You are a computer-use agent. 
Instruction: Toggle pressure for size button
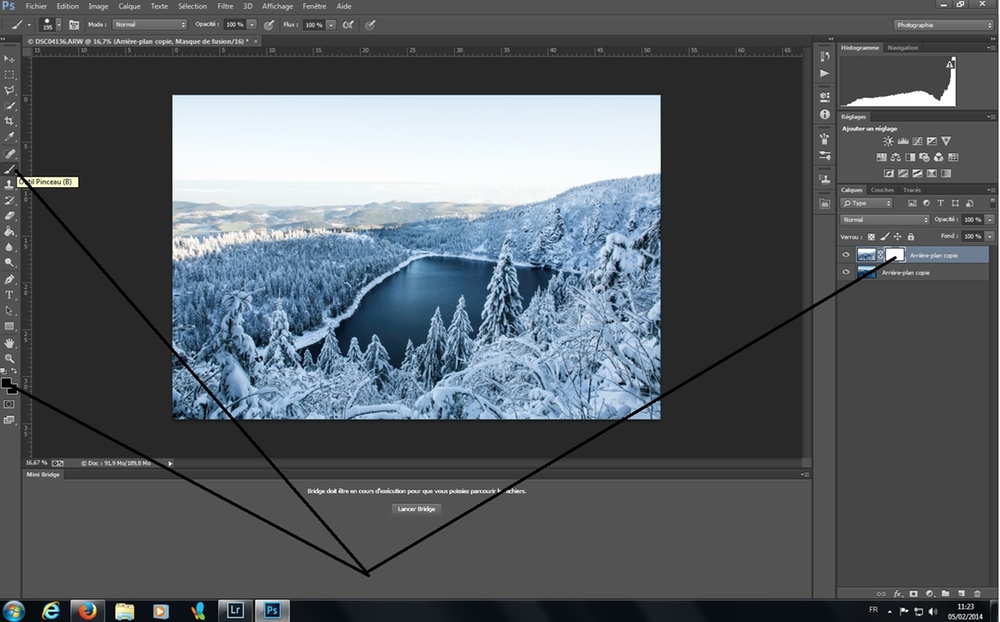coord(370,25)
